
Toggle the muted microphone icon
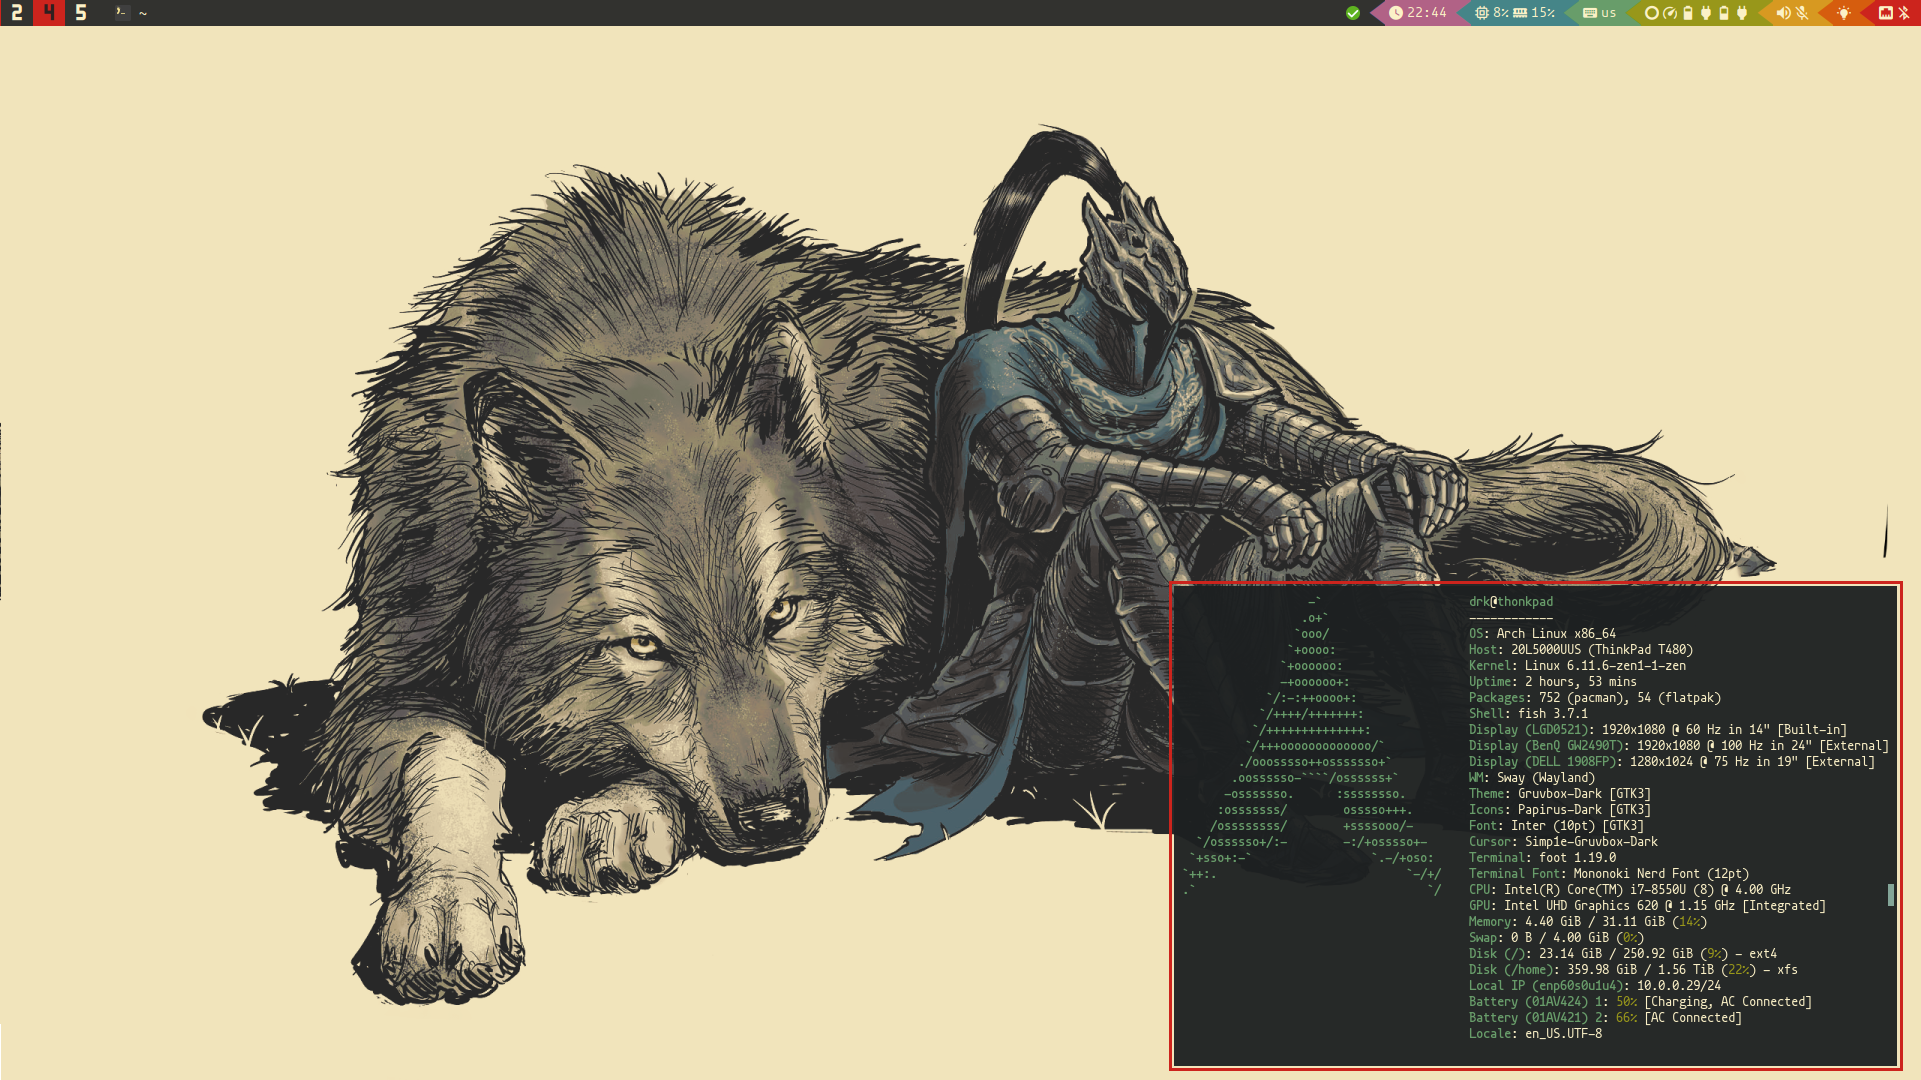(x=1802, y=13)
